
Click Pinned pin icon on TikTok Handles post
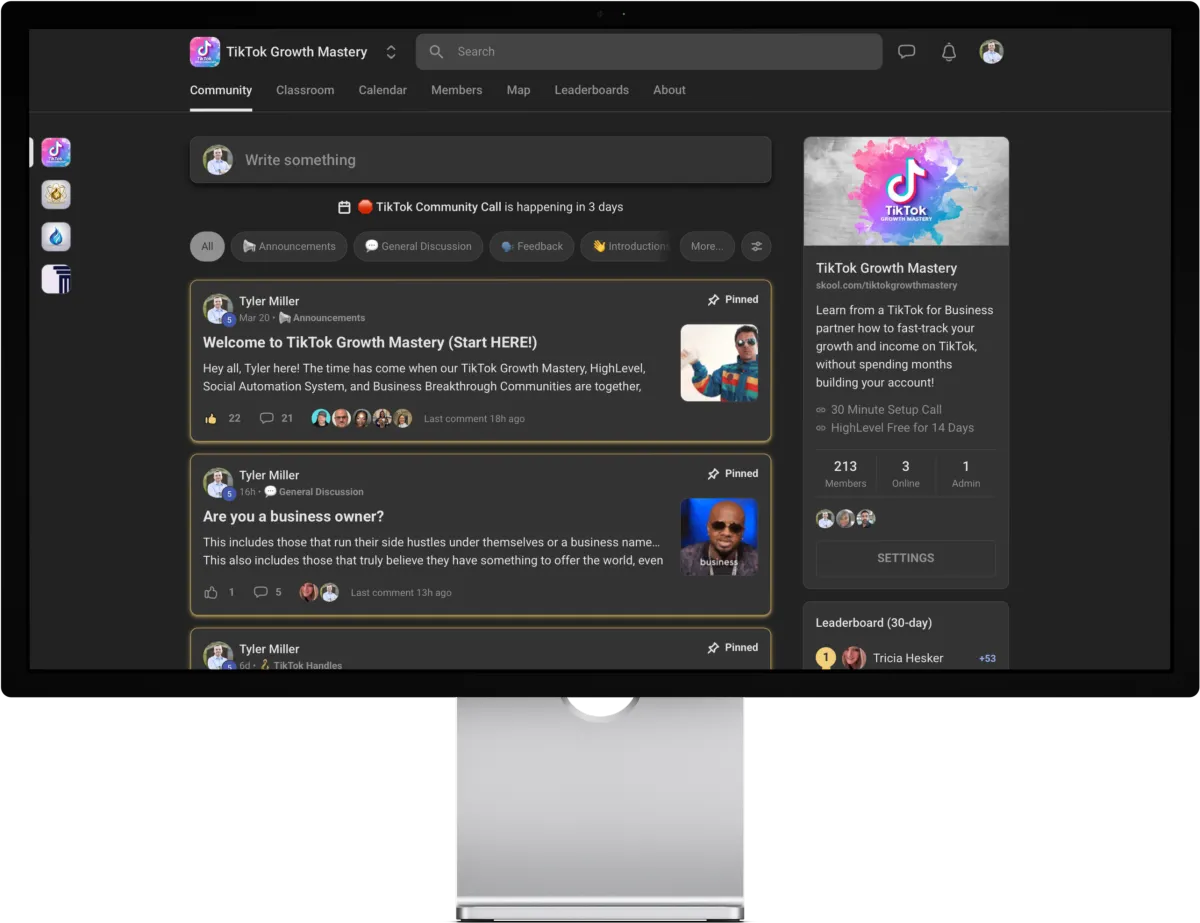(713, 647)
